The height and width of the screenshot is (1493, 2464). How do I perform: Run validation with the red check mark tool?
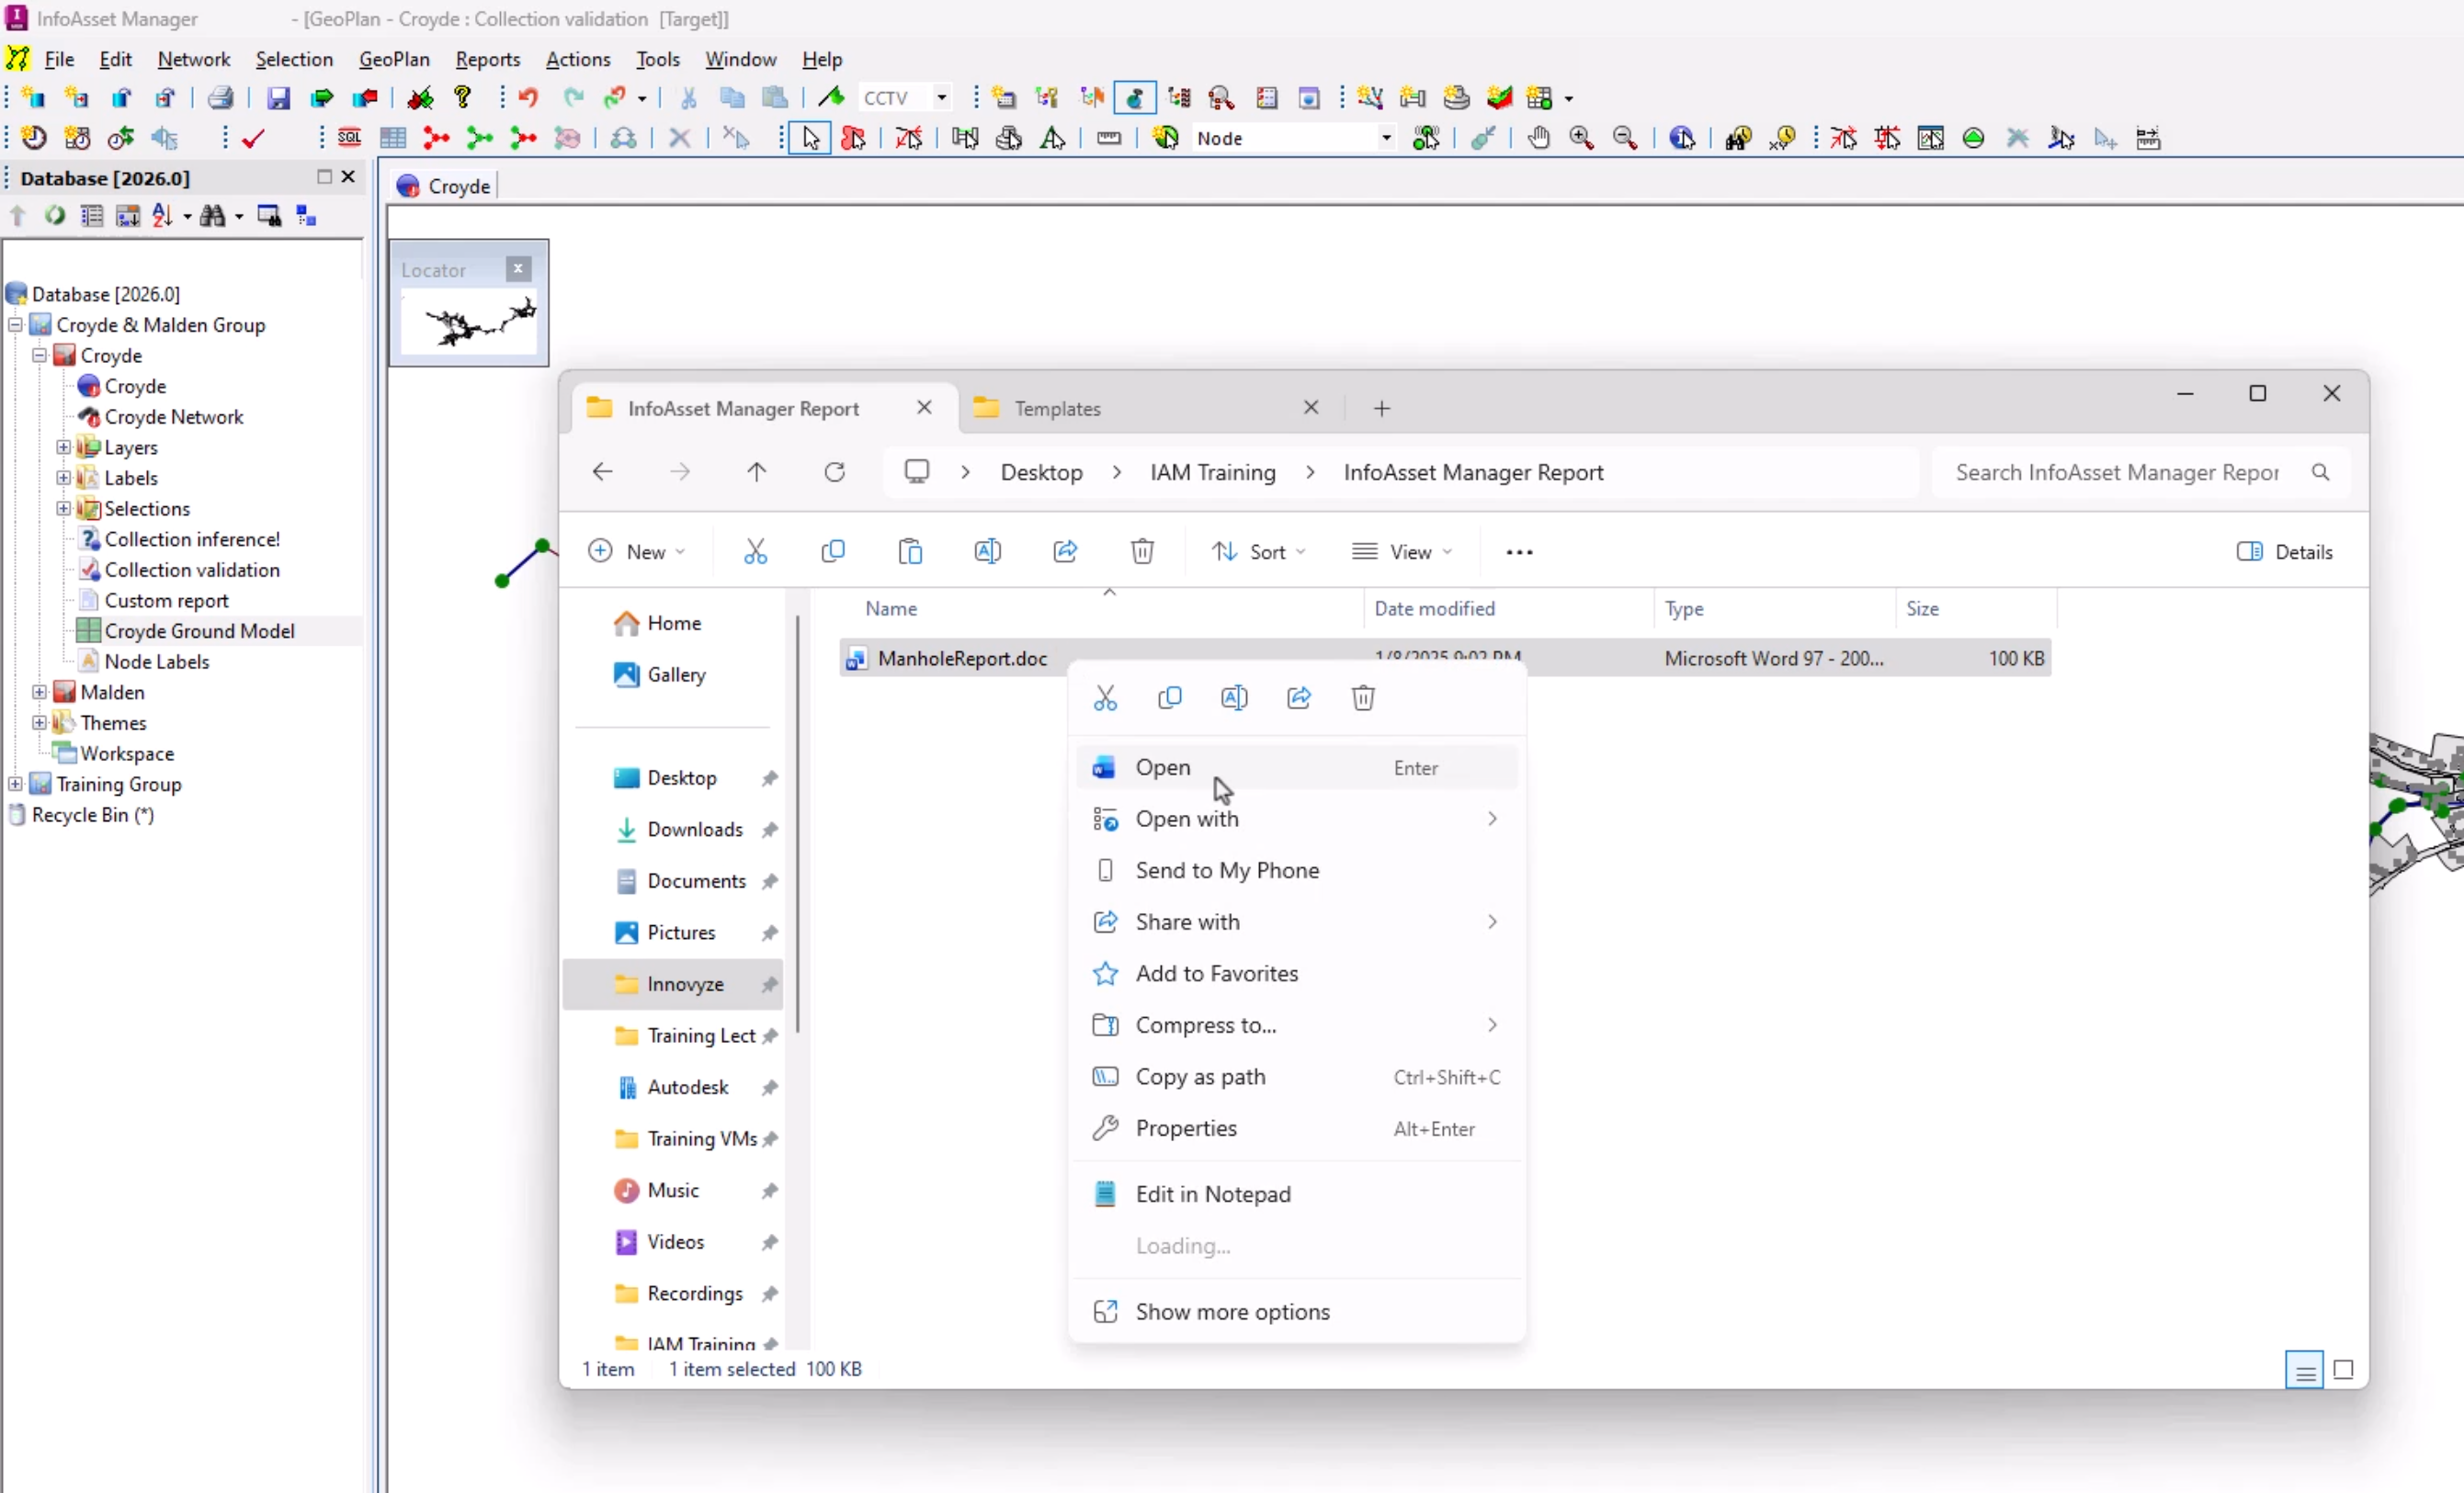pyautogui.click(x=252, y=138)
